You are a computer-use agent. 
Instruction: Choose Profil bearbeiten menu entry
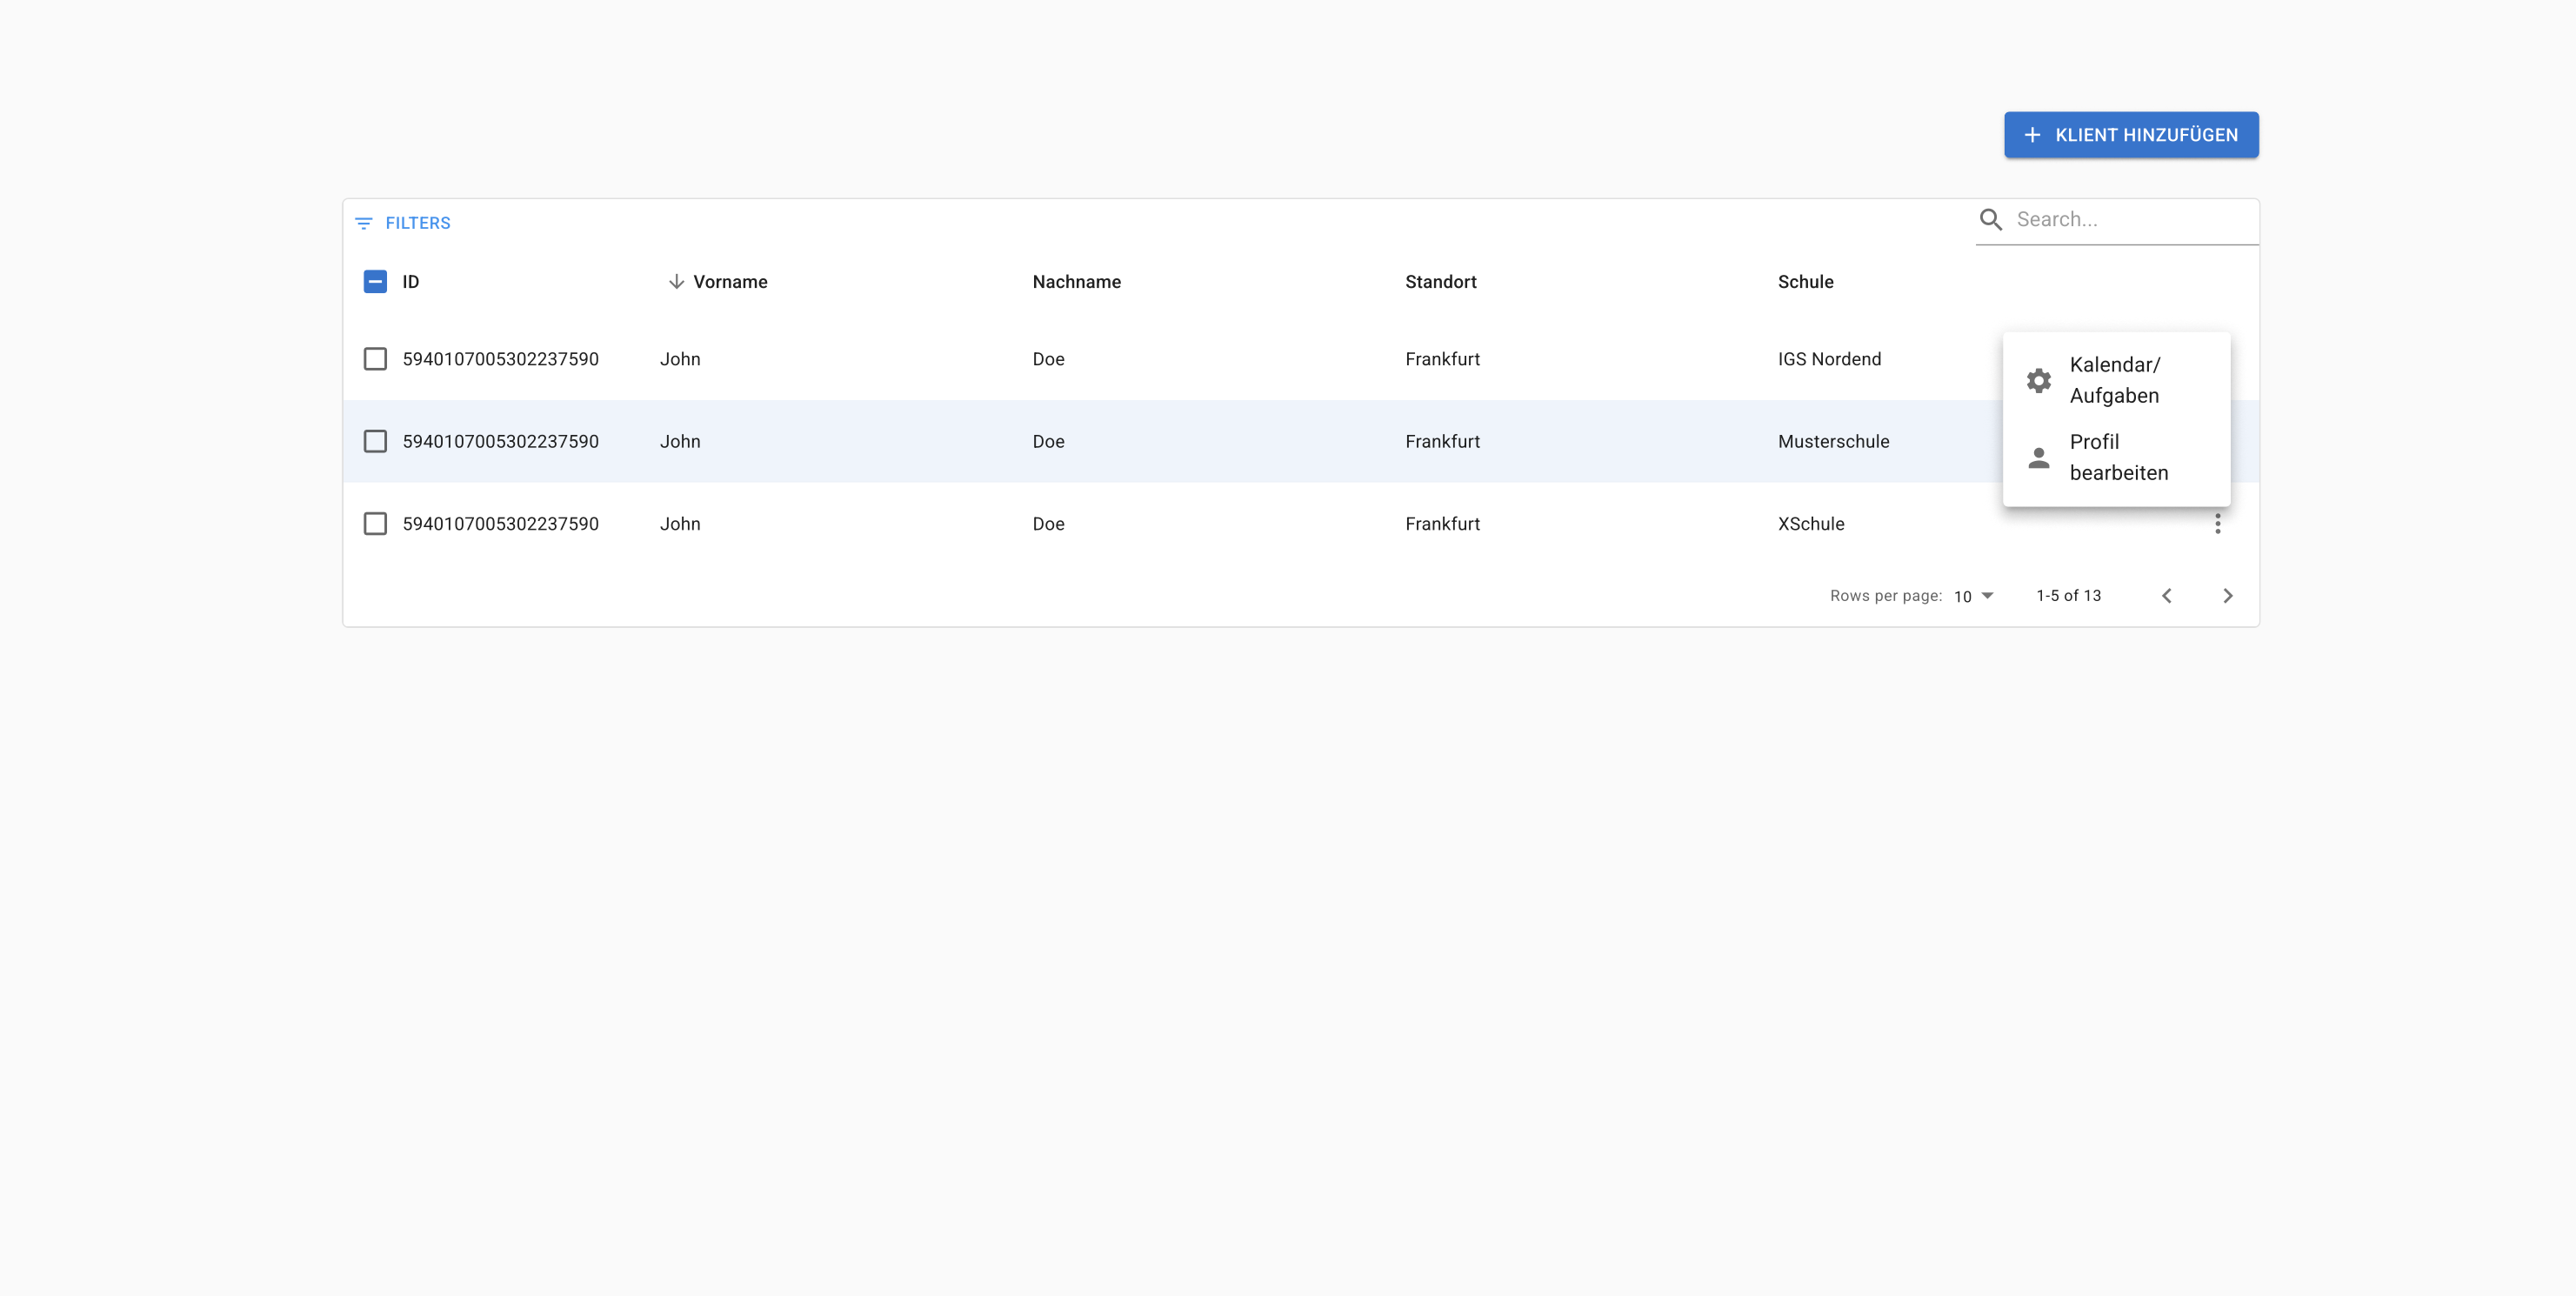pyautogui.click(x=2118, y=458)
